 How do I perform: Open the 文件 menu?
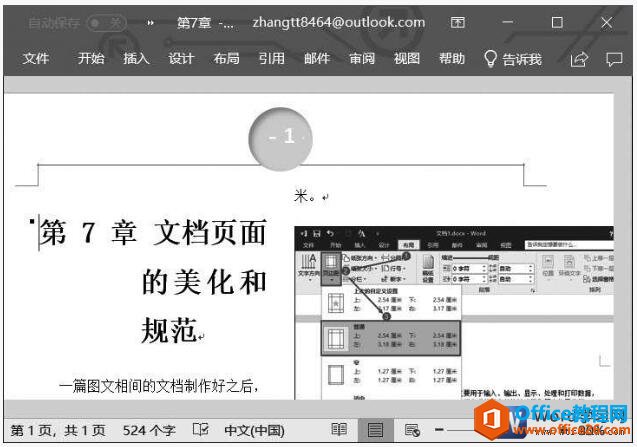[x=36, y=59]
